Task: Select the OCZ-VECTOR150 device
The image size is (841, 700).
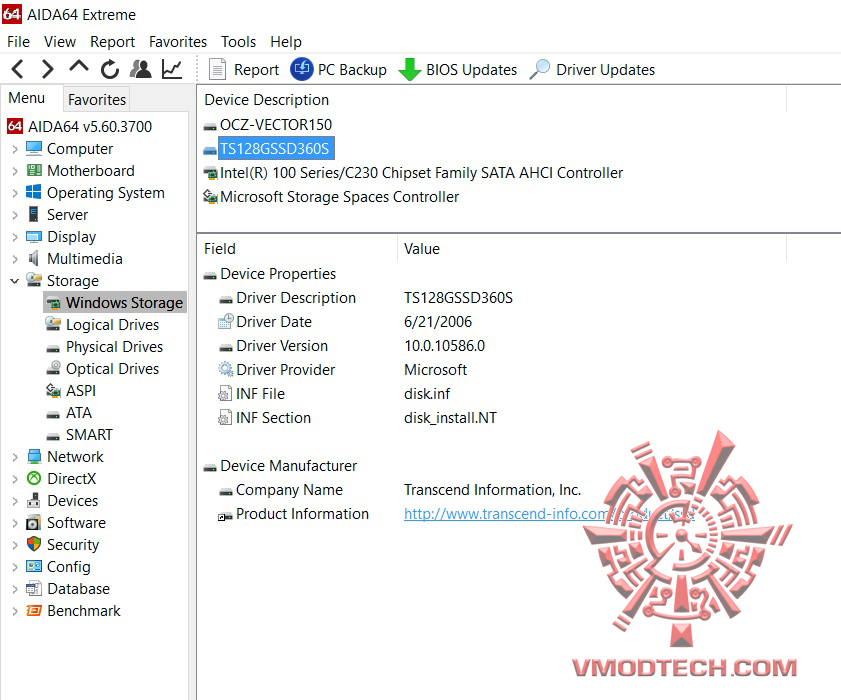Action: [276, 124]
